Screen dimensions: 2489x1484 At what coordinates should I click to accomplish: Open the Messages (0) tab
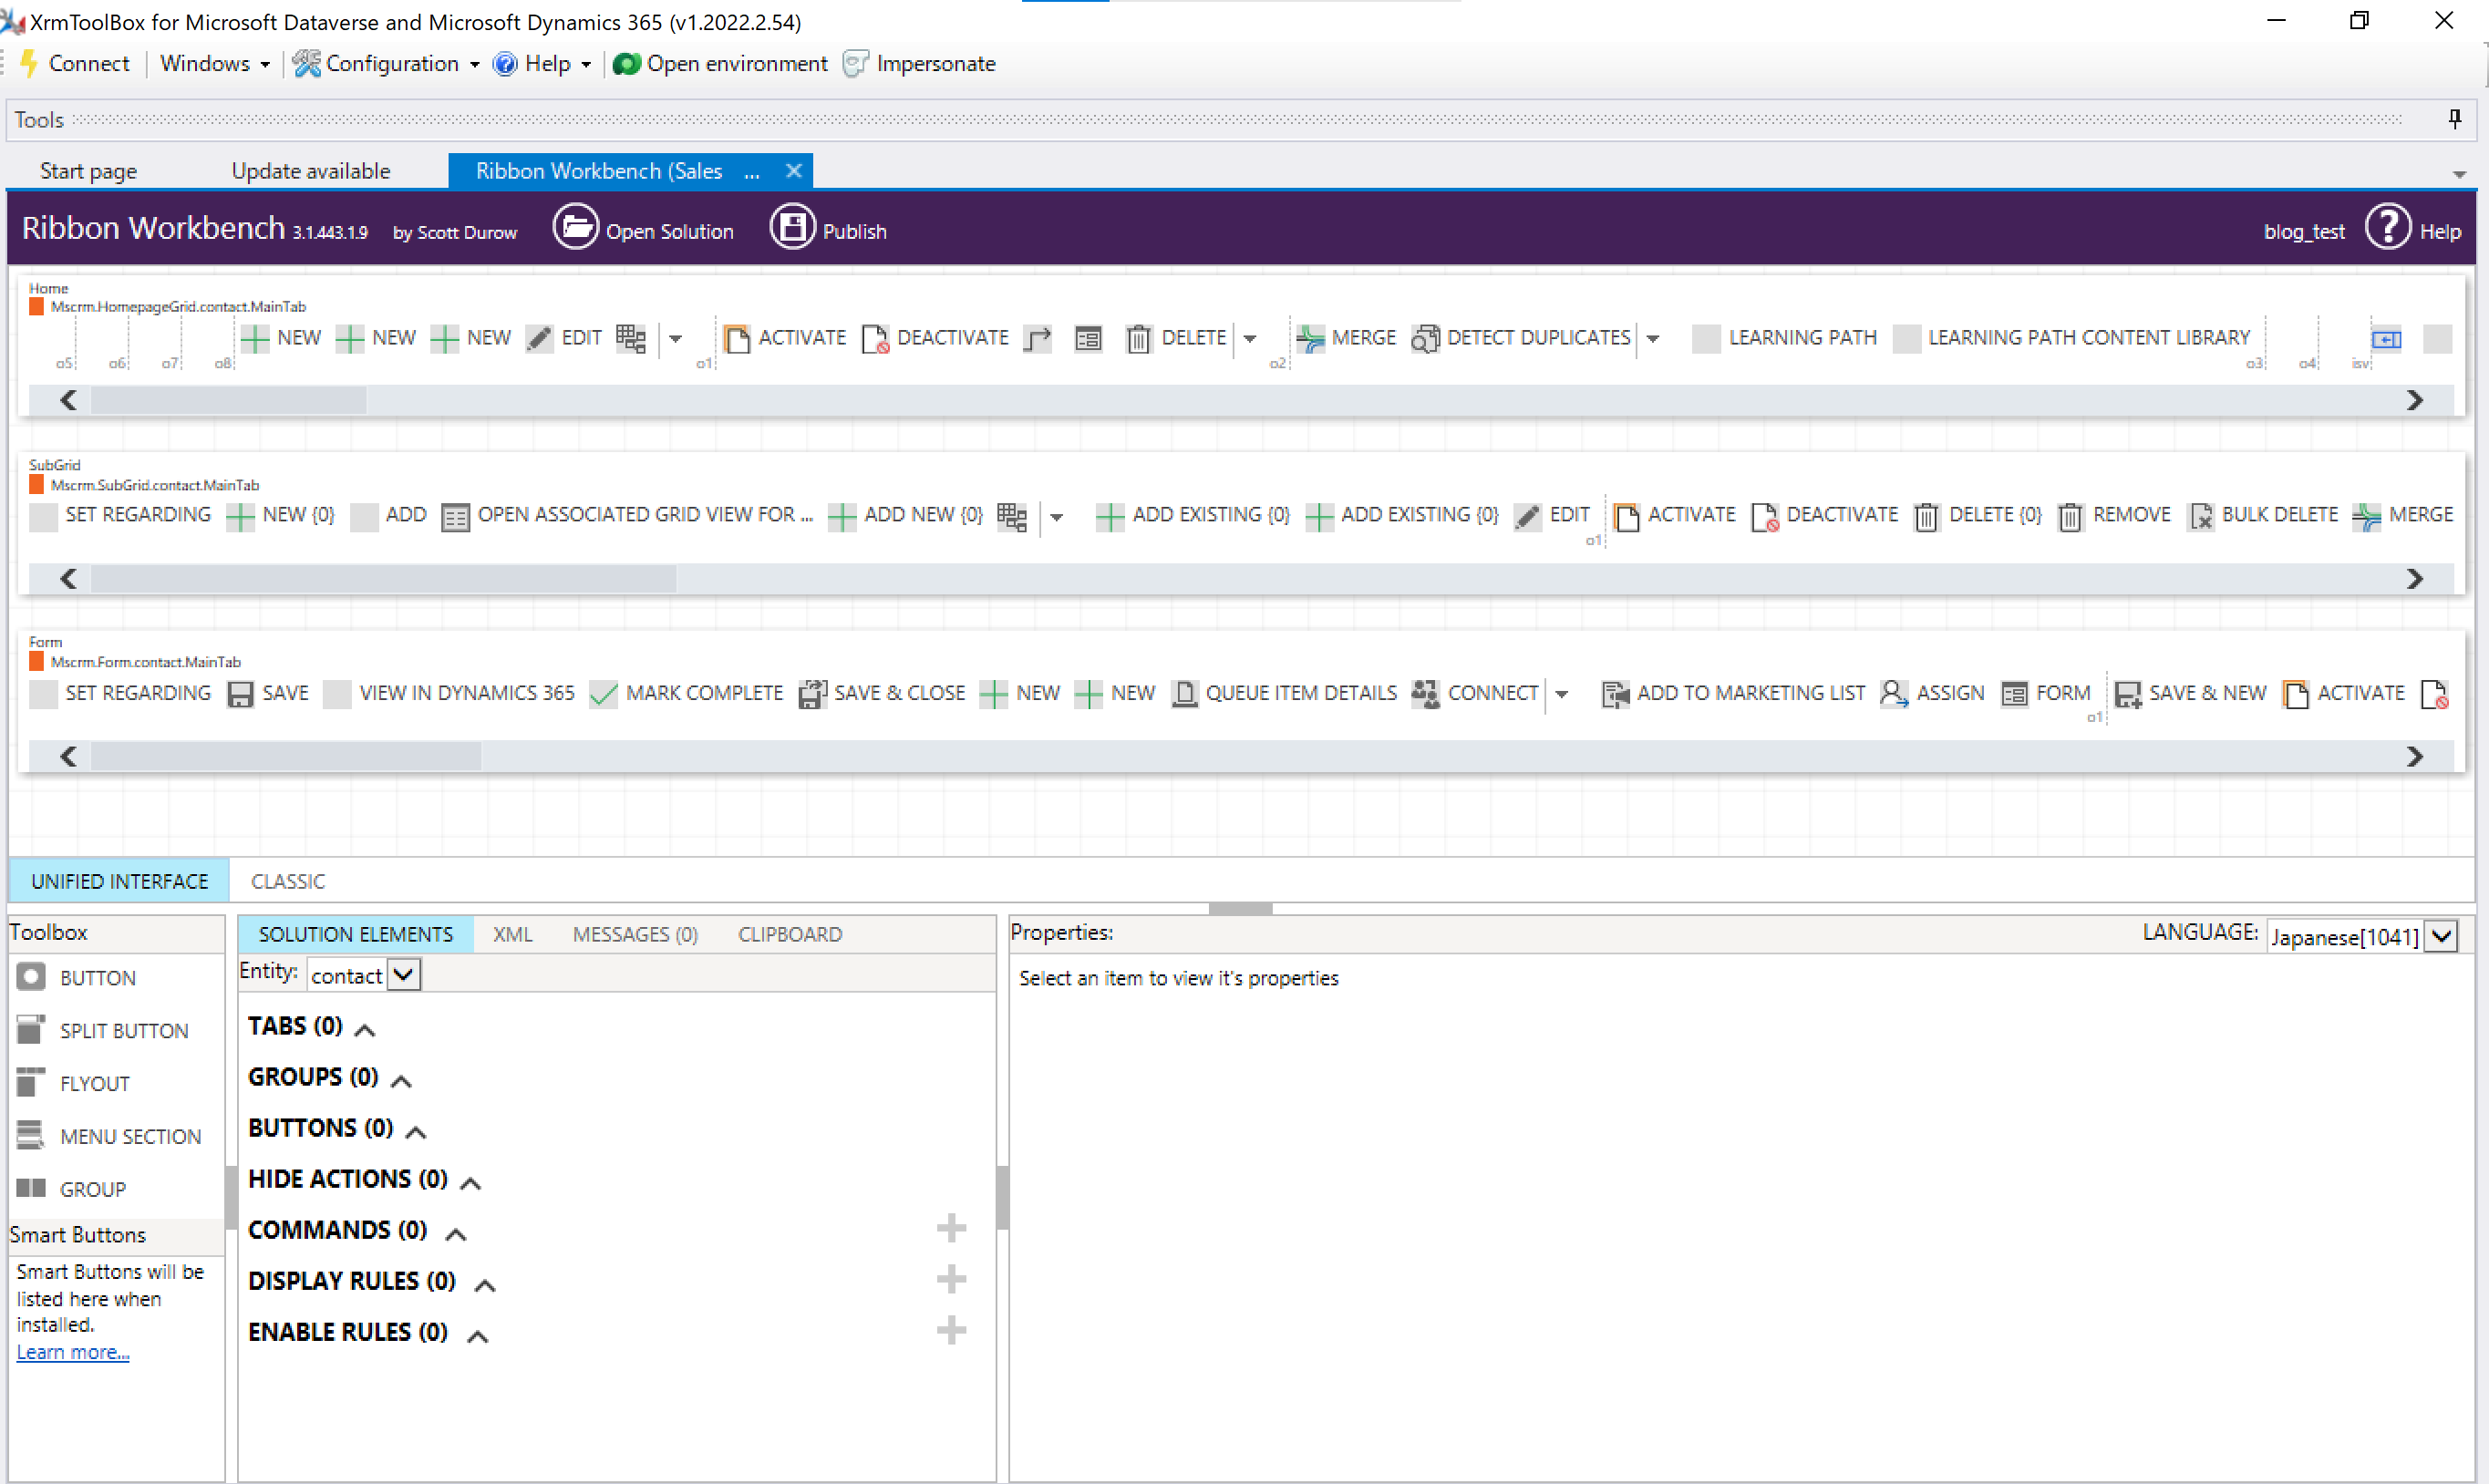click(635, 934)
